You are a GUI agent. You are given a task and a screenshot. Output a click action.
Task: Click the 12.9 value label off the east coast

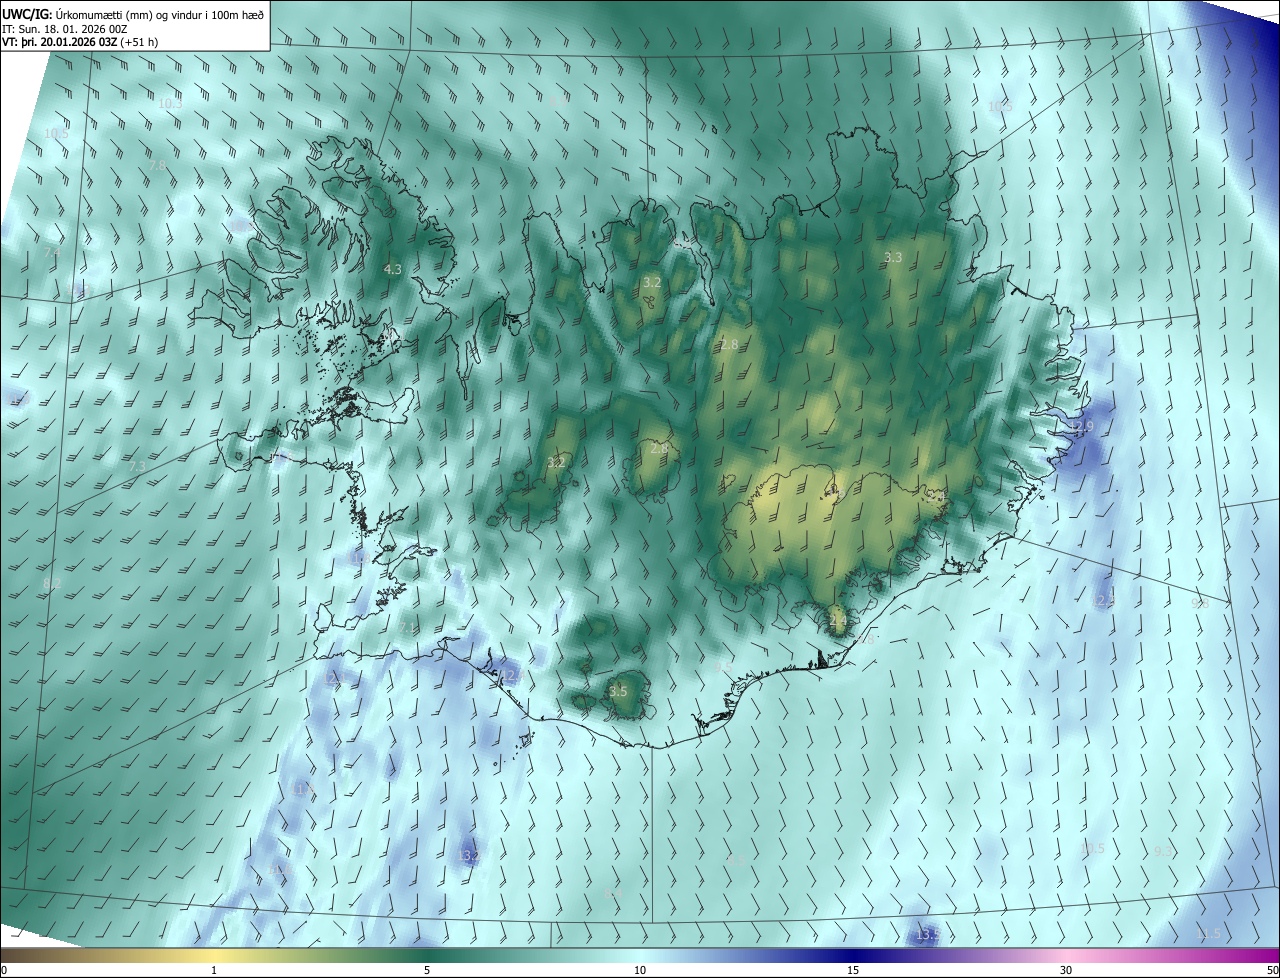(1080, 427)
